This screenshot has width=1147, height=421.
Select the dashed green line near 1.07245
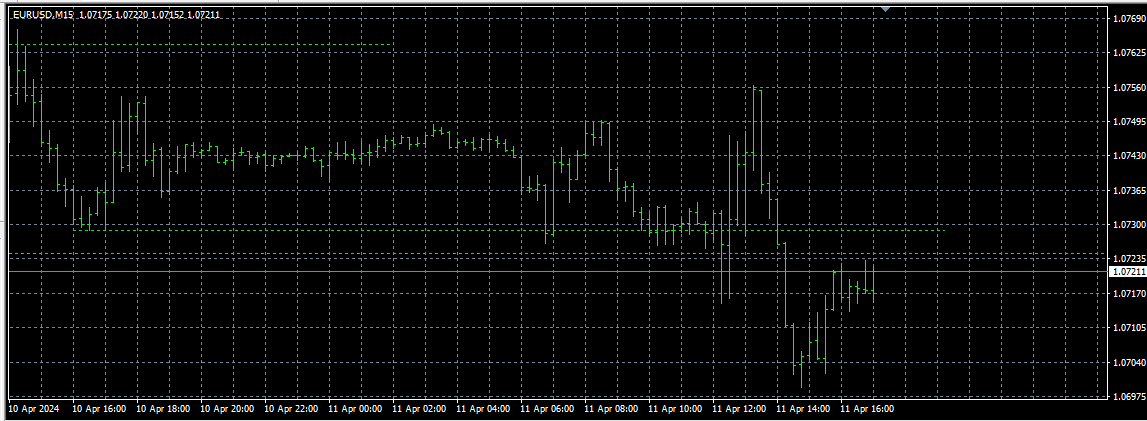[x=556, y=254]
